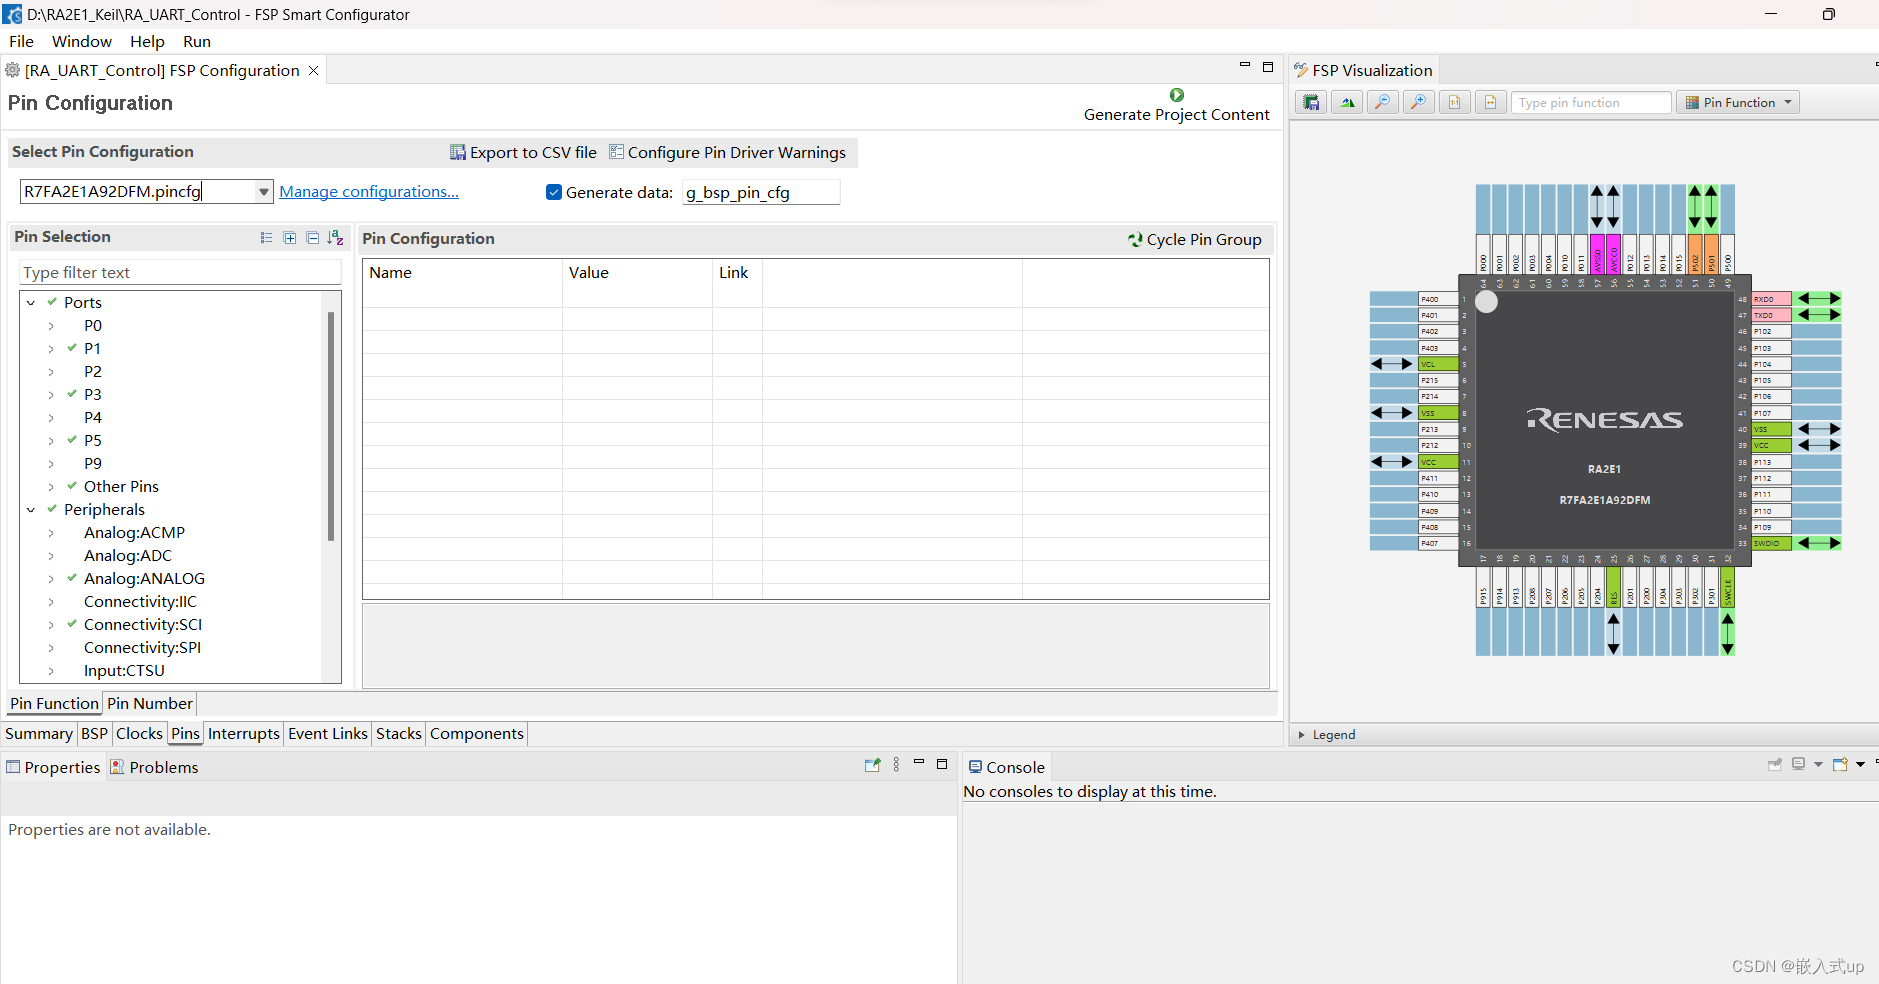1879x984 pixels.
Task: Click the RXD0 pin on the chip diagram
Action: point(1771,299)
